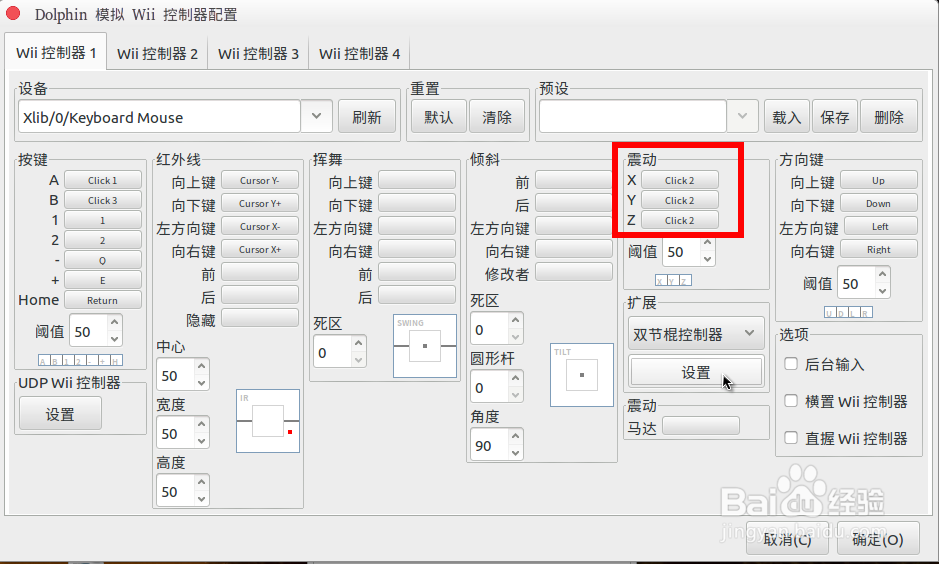Viewport: 939px width, 564px height.
Task: Increase the 按键 threshold value
Action: [114, 323]
